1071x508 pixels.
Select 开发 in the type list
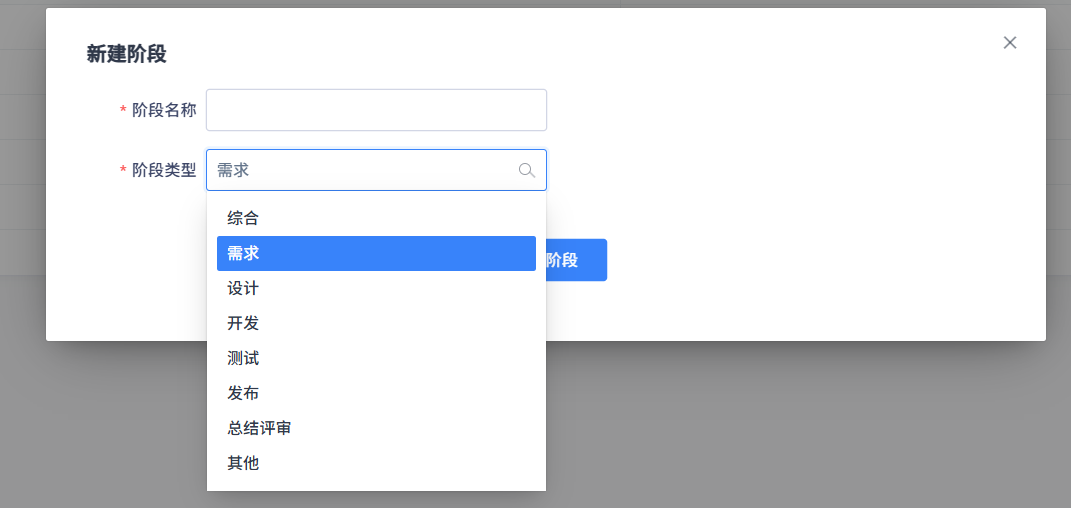click(x=243, y=323)
